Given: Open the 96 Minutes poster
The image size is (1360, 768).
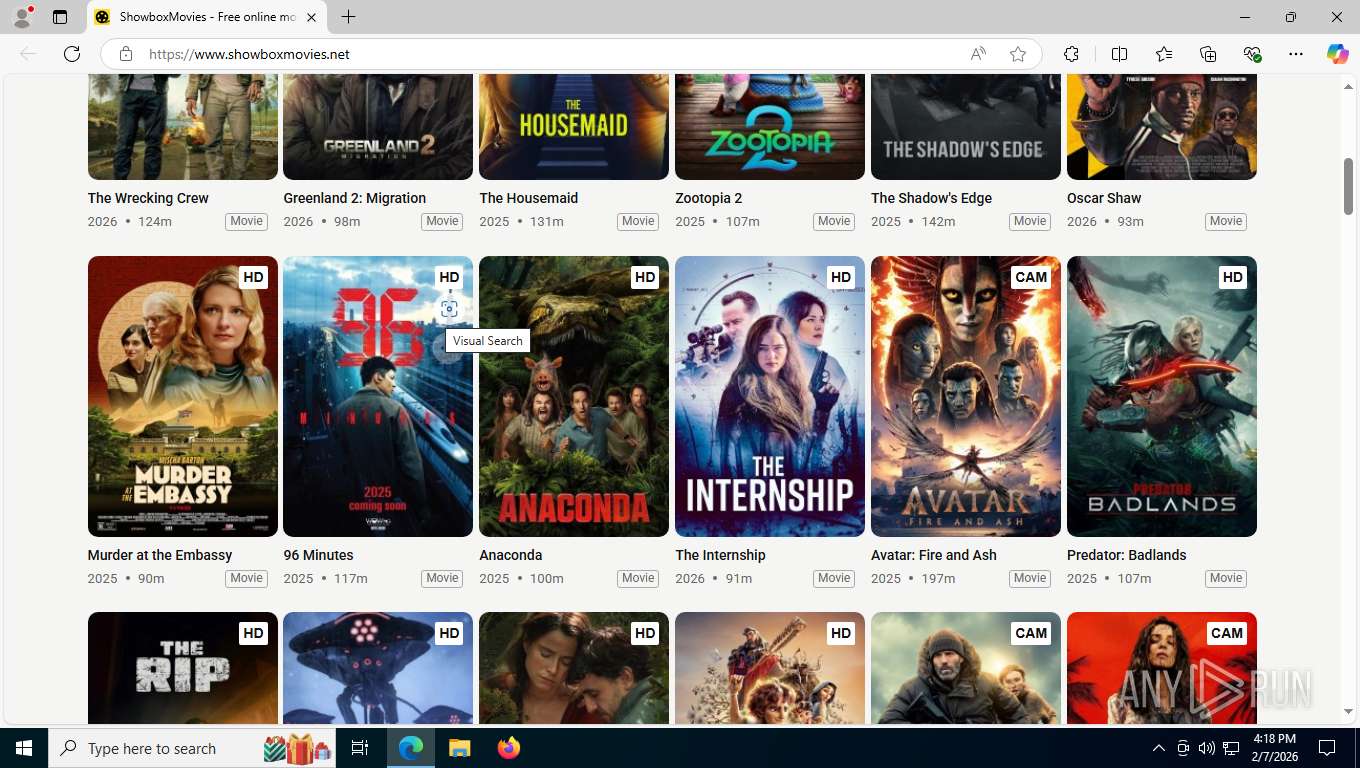Looking at the screenshot, I should tap(378, 396).
